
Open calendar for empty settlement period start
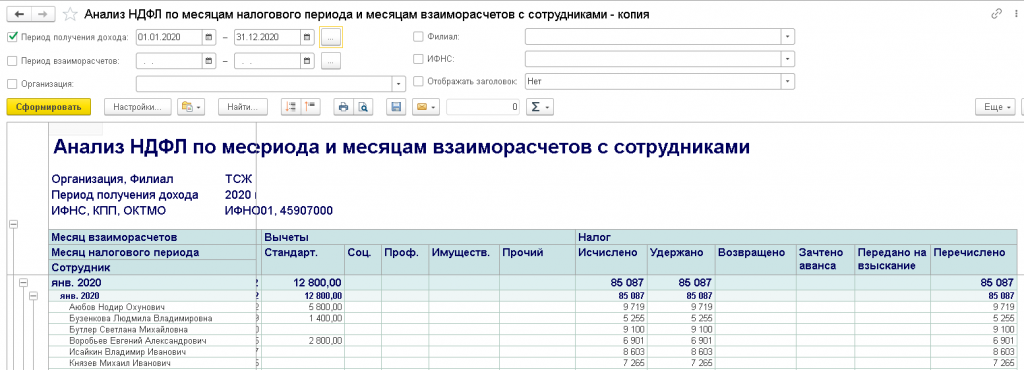(x=209, y=61)
